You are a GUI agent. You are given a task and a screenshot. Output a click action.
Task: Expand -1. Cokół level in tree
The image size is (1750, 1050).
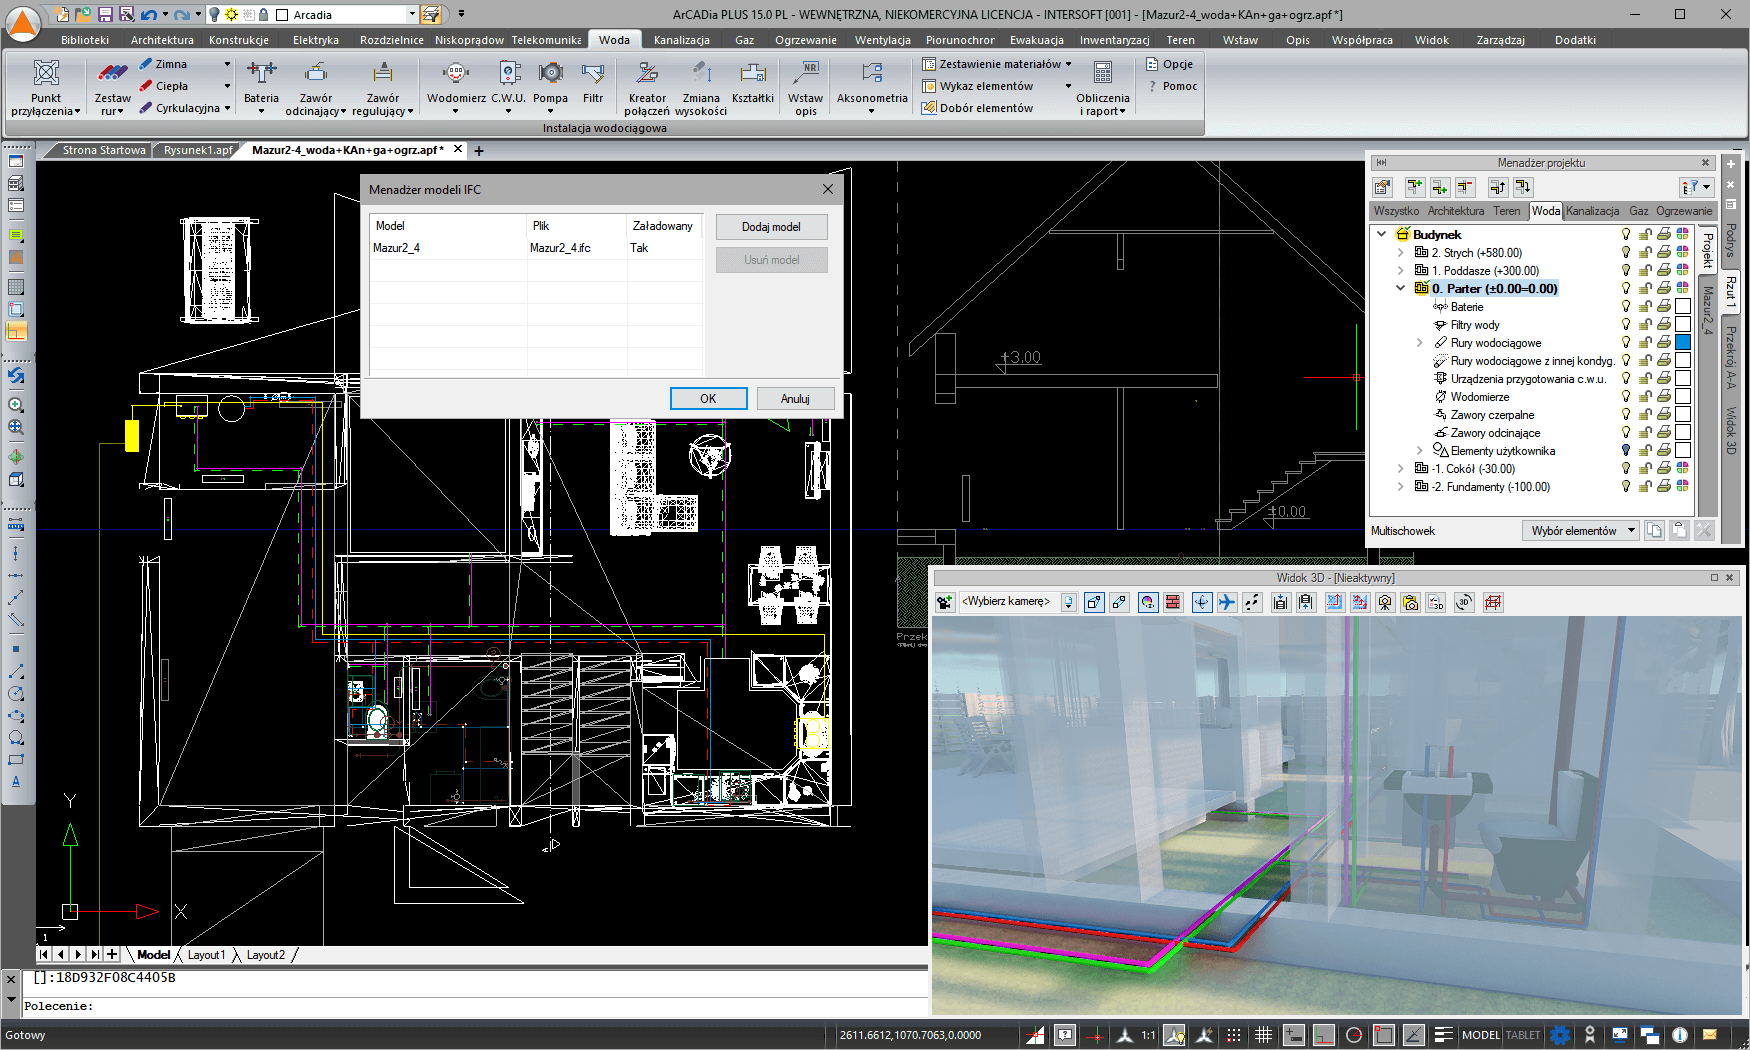1400,469
